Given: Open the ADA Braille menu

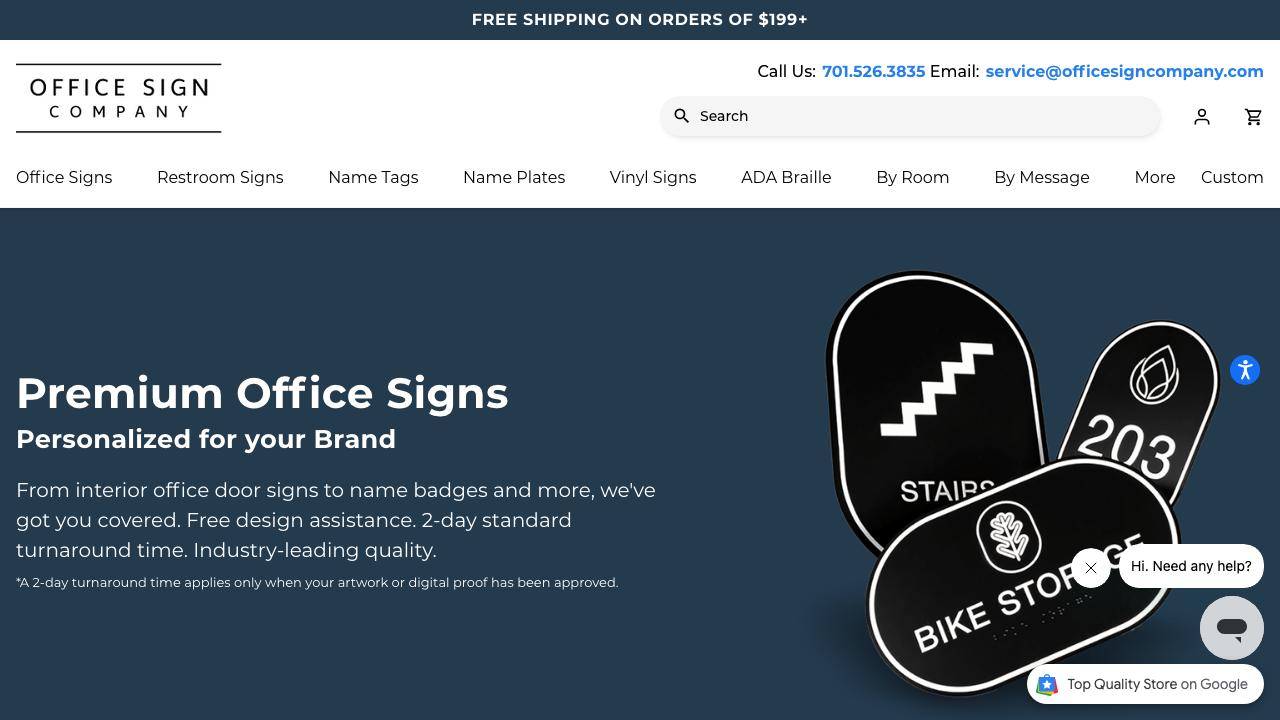Looking at the screenshot, I should pyautogui.click(x=786, y=178).
